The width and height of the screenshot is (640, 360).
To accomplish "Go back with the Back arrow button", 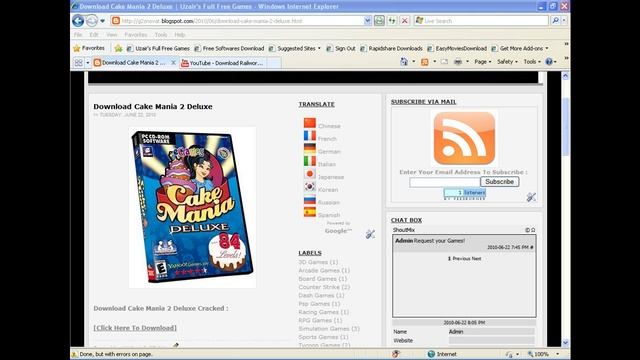I will point(78,20).
